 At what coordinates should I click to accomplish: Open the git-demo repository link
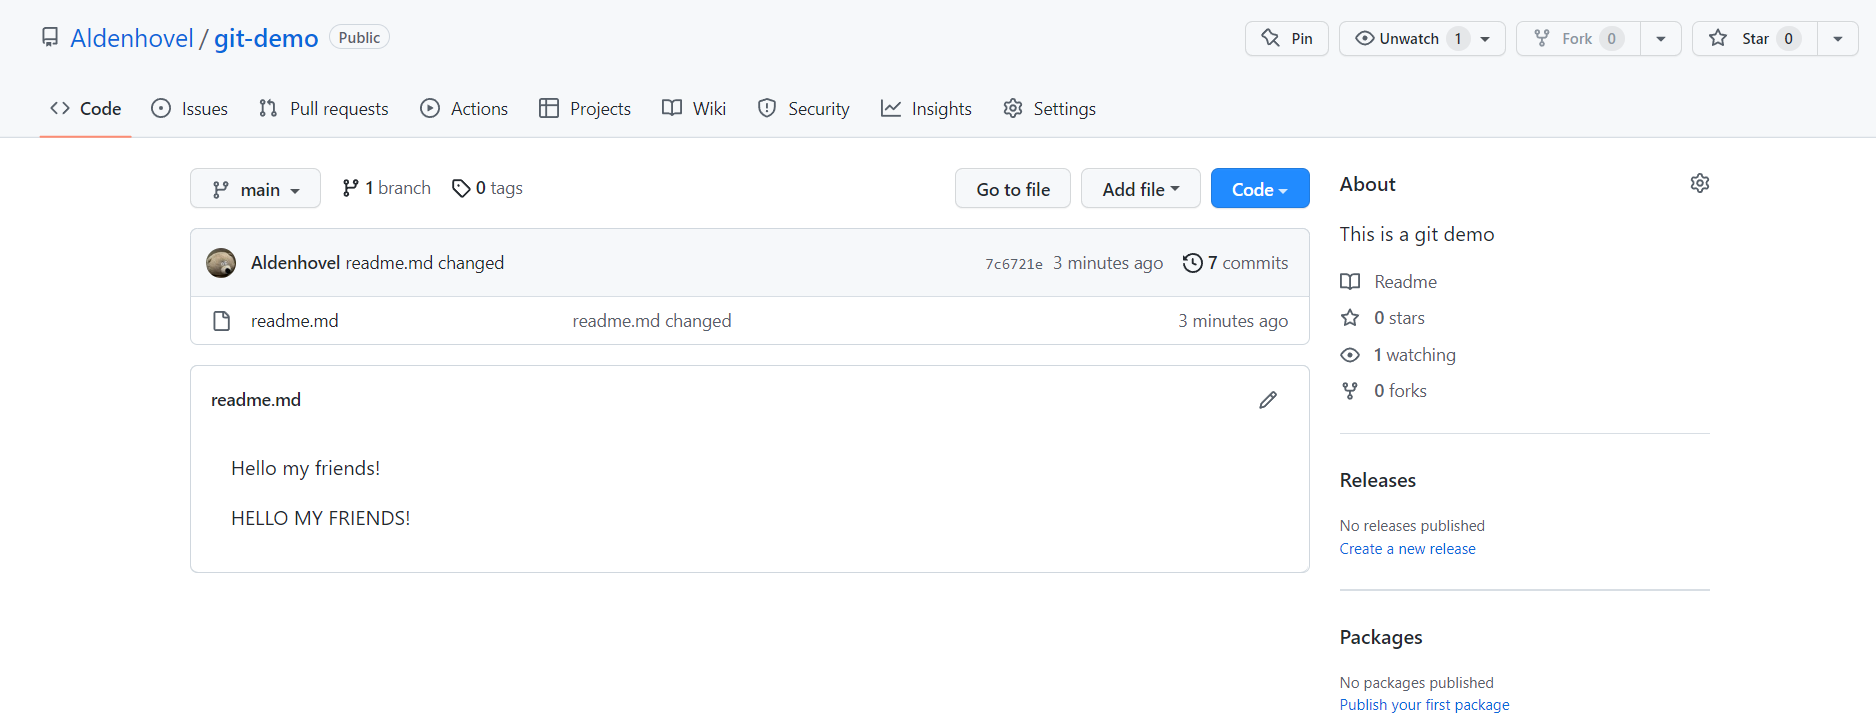point(266,38)
